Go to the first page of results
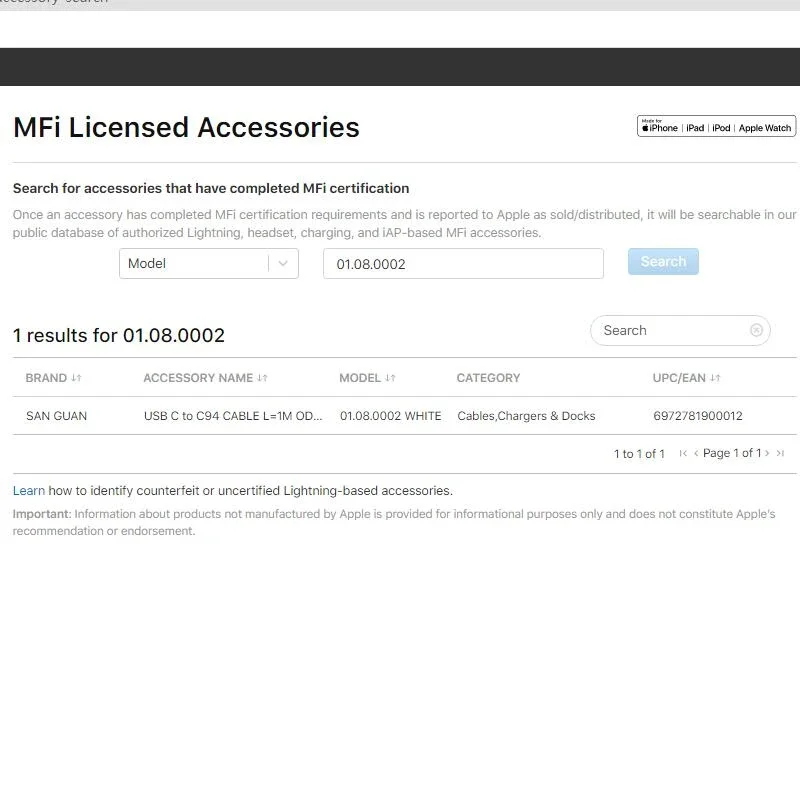The height and width of the screenshot is (800, 800). click(683, 453)
